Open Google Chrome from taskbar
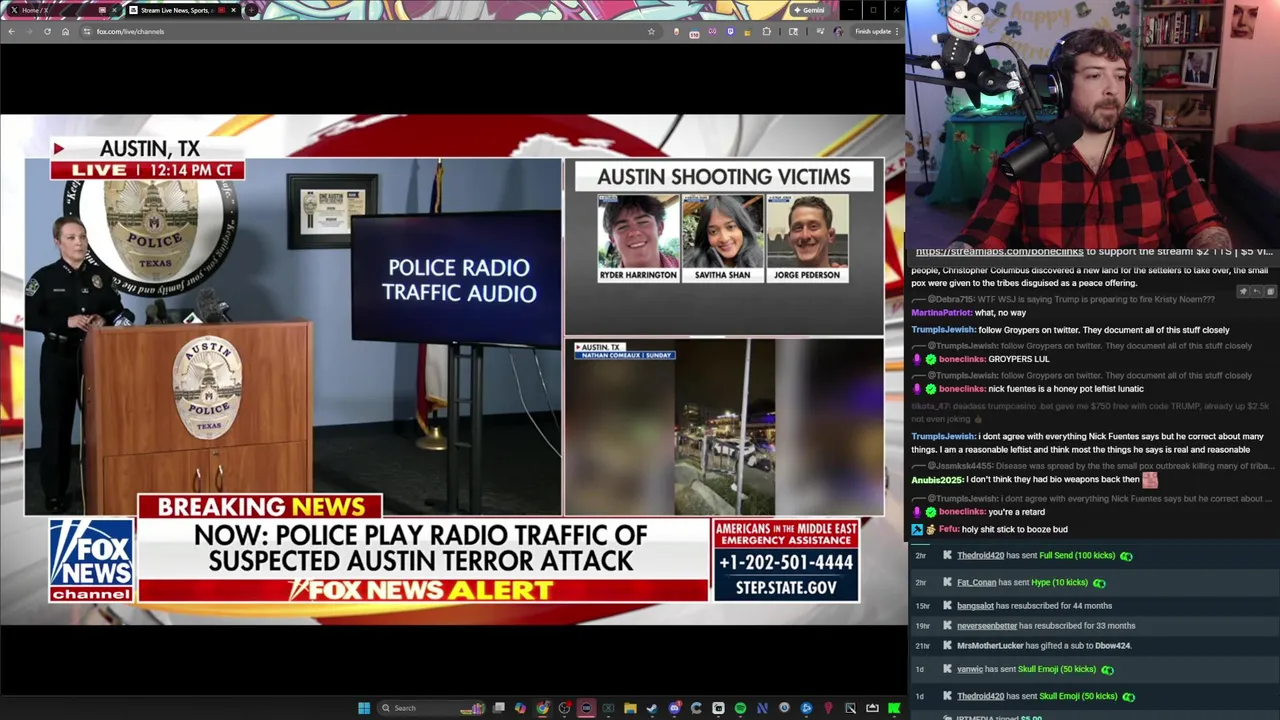Image resolution: width=1280 pixels, height=720 pixels. click(542, 708)
